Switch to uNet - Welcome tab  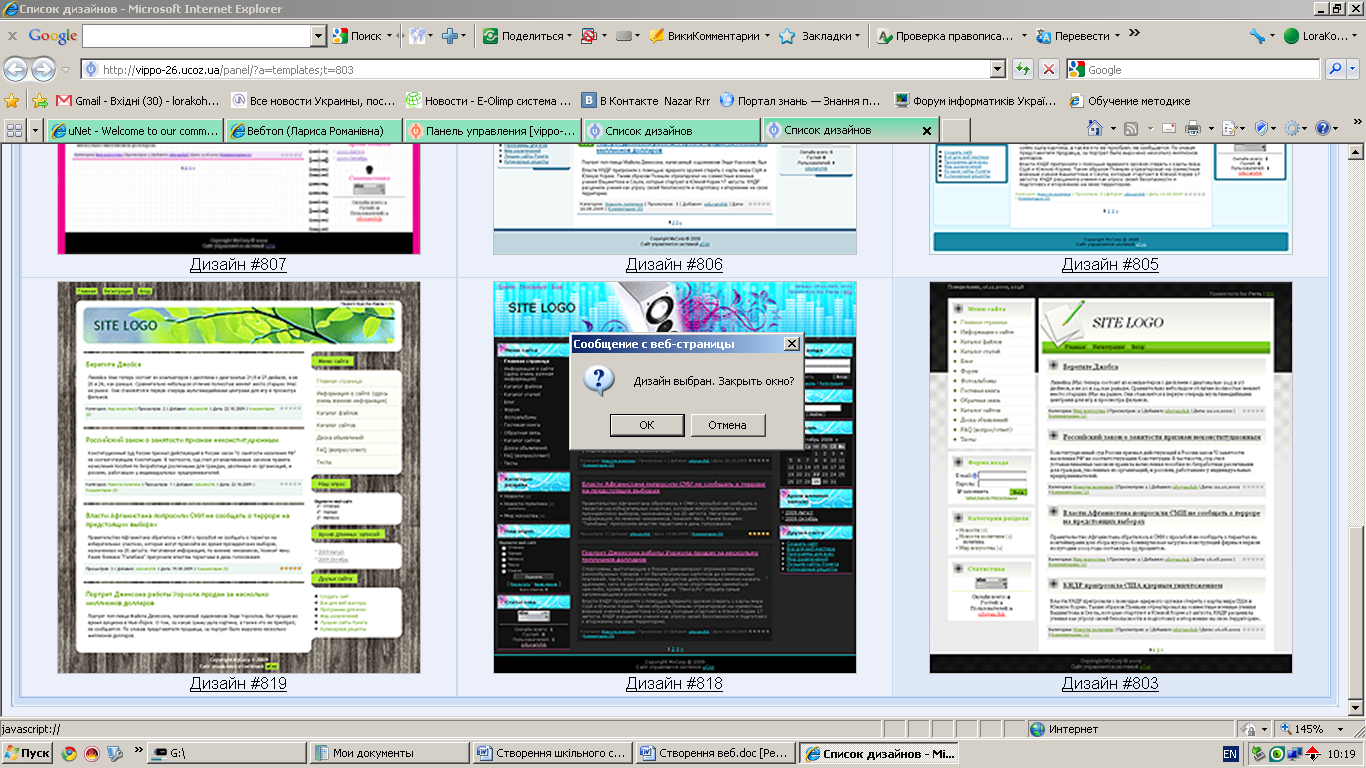135,130
